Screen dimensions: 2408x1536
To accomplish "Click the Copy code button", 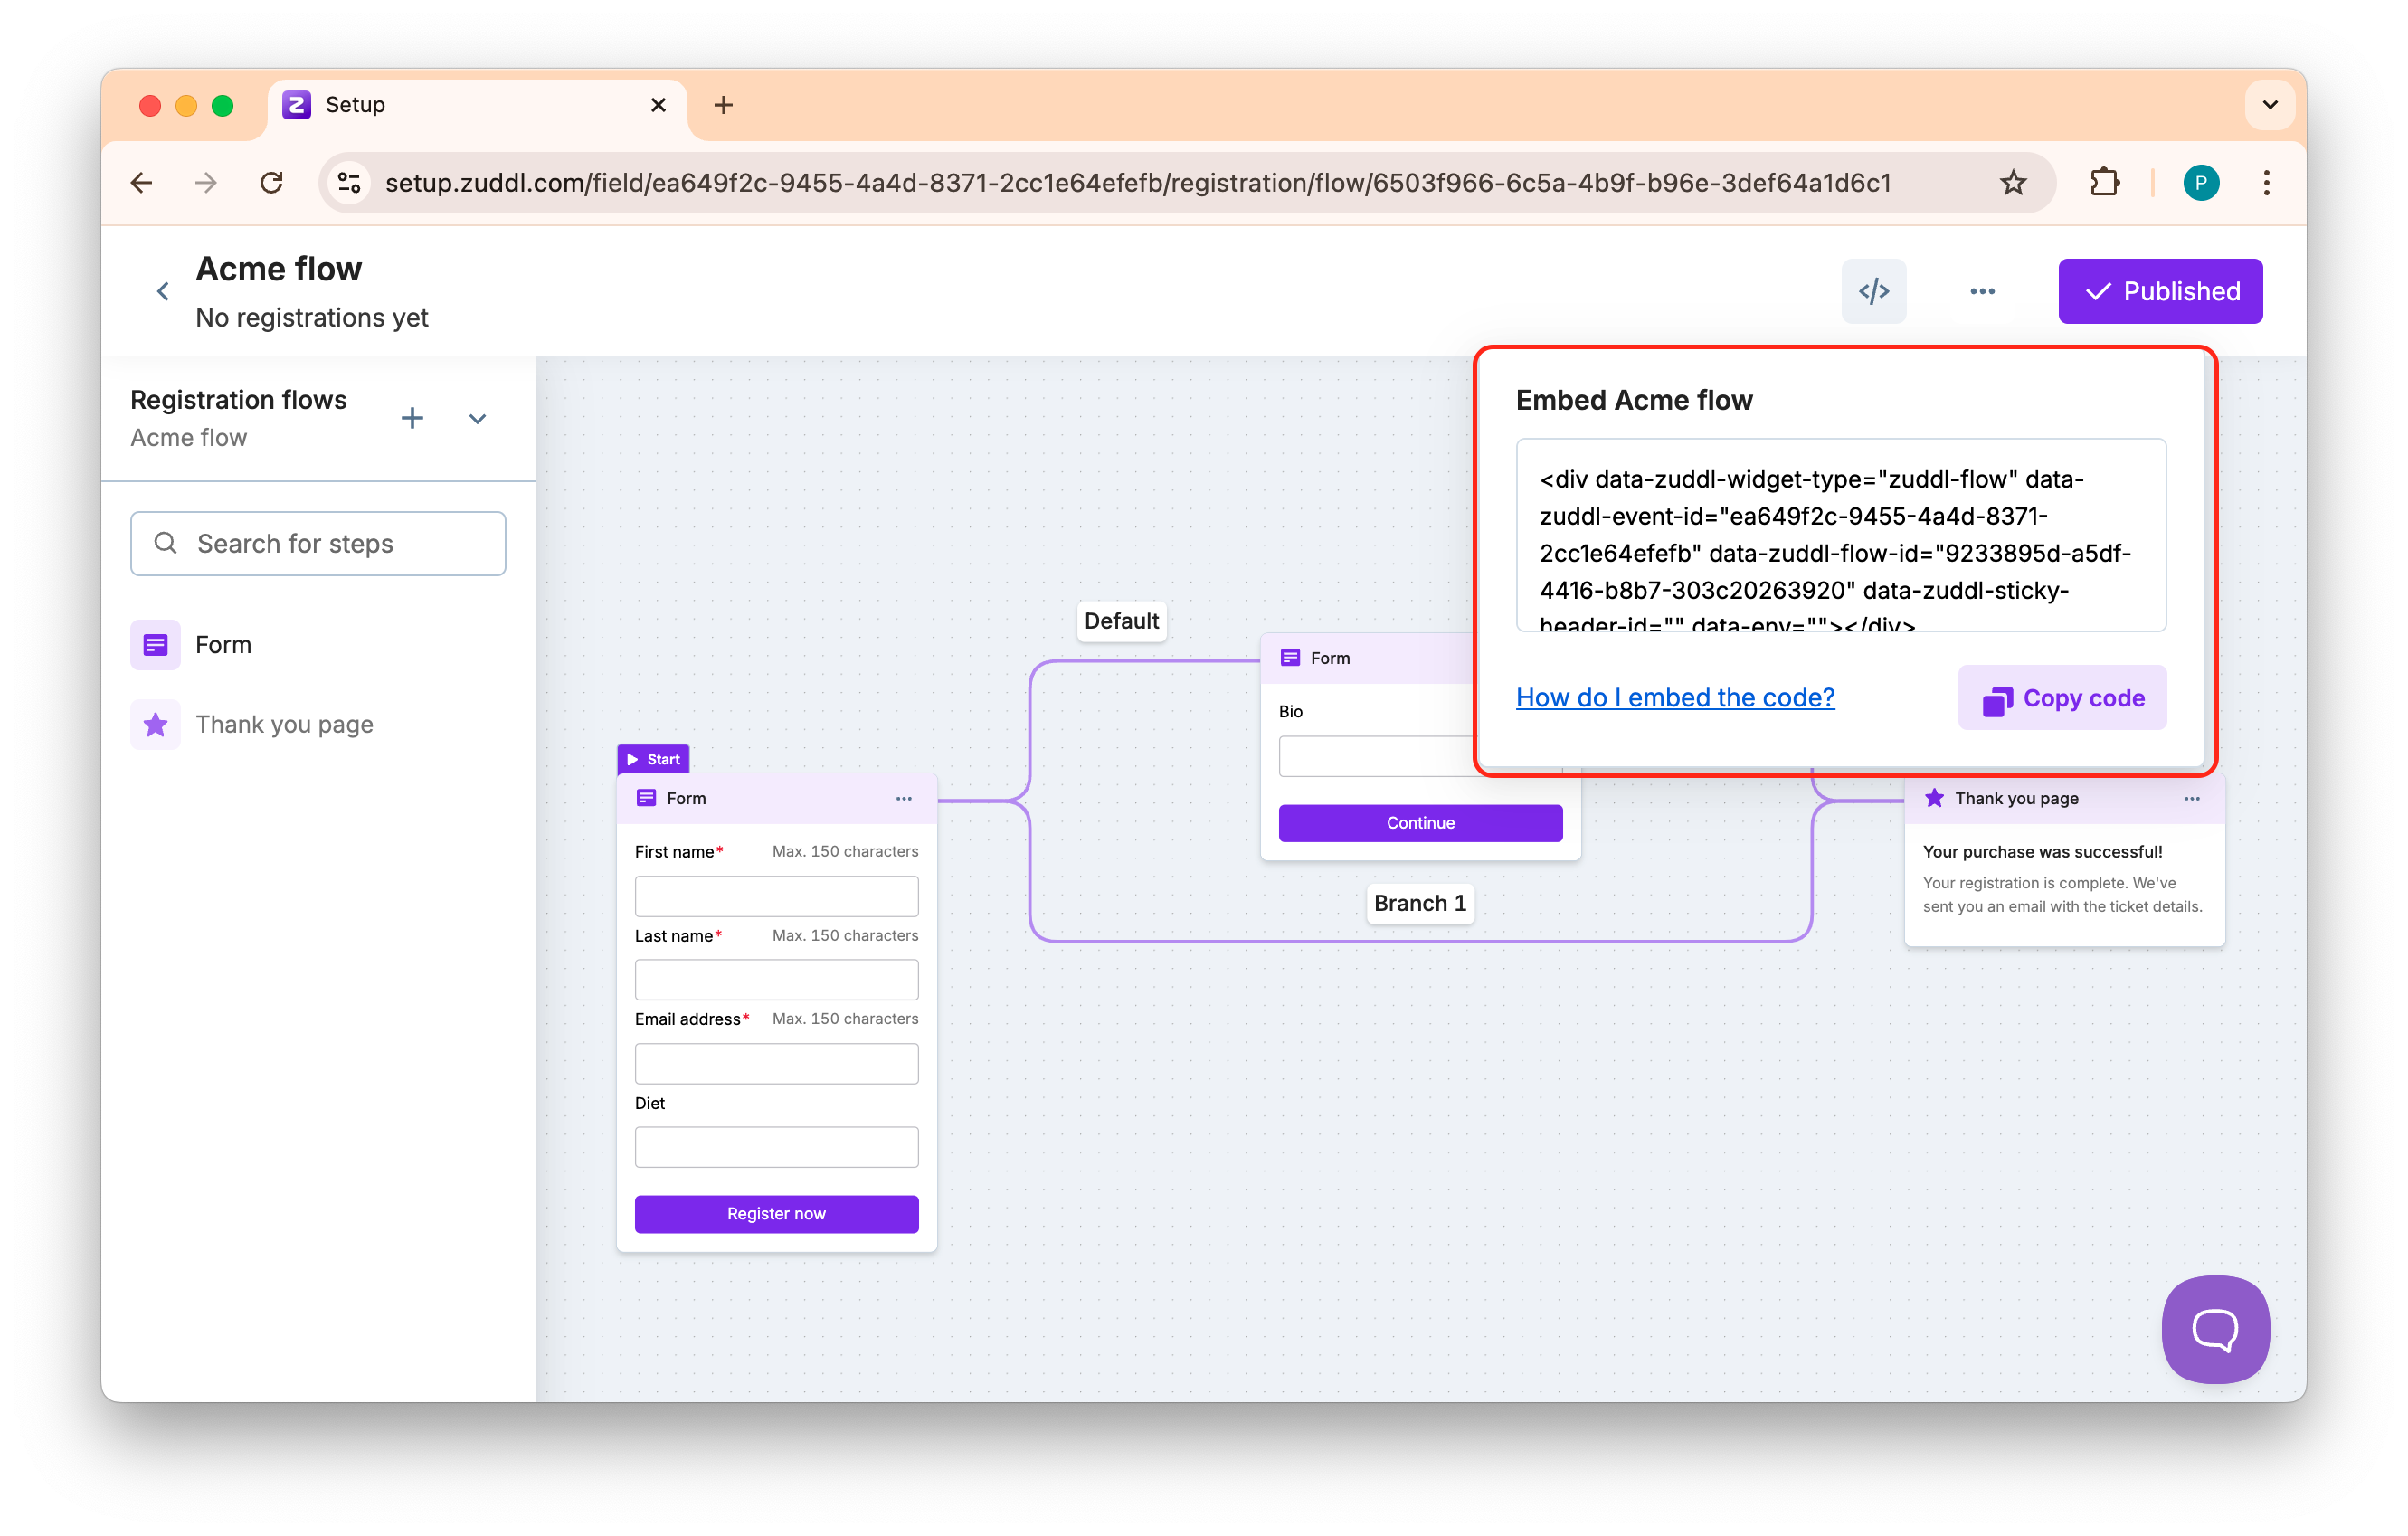I will point(2062,698).
